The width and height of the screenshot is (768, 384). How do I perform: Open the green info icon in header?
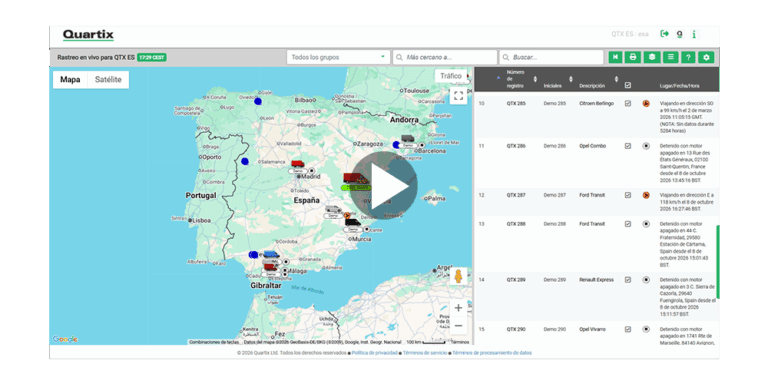click(694, 34)
